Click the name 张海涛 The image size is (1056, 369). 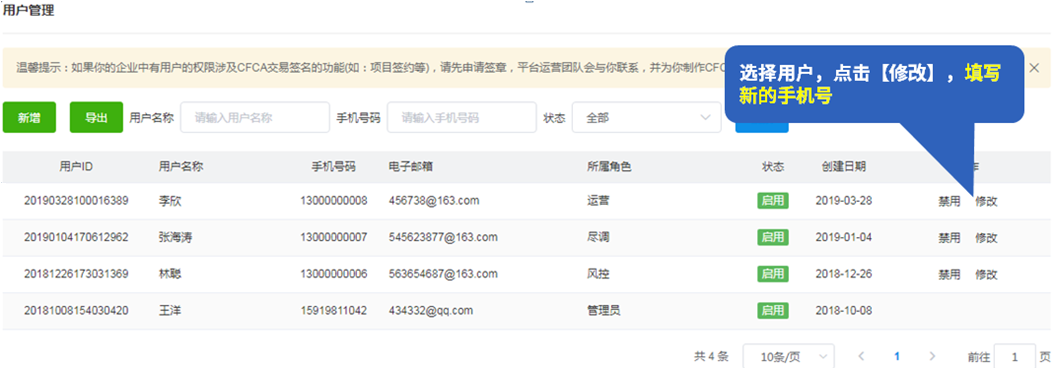click(175, 237)
